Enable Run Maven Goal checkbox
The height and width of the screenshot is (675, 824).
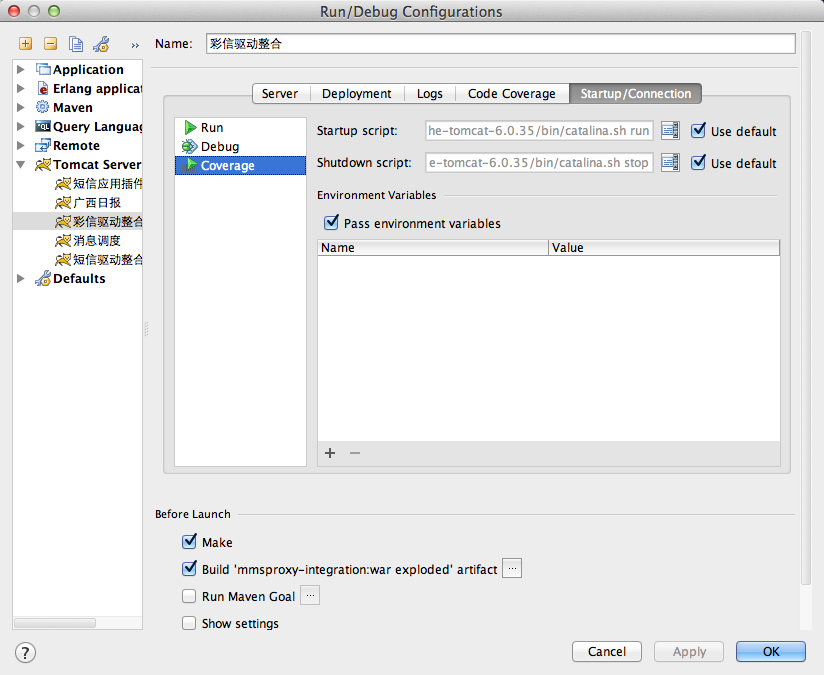[x=189, y=596]
